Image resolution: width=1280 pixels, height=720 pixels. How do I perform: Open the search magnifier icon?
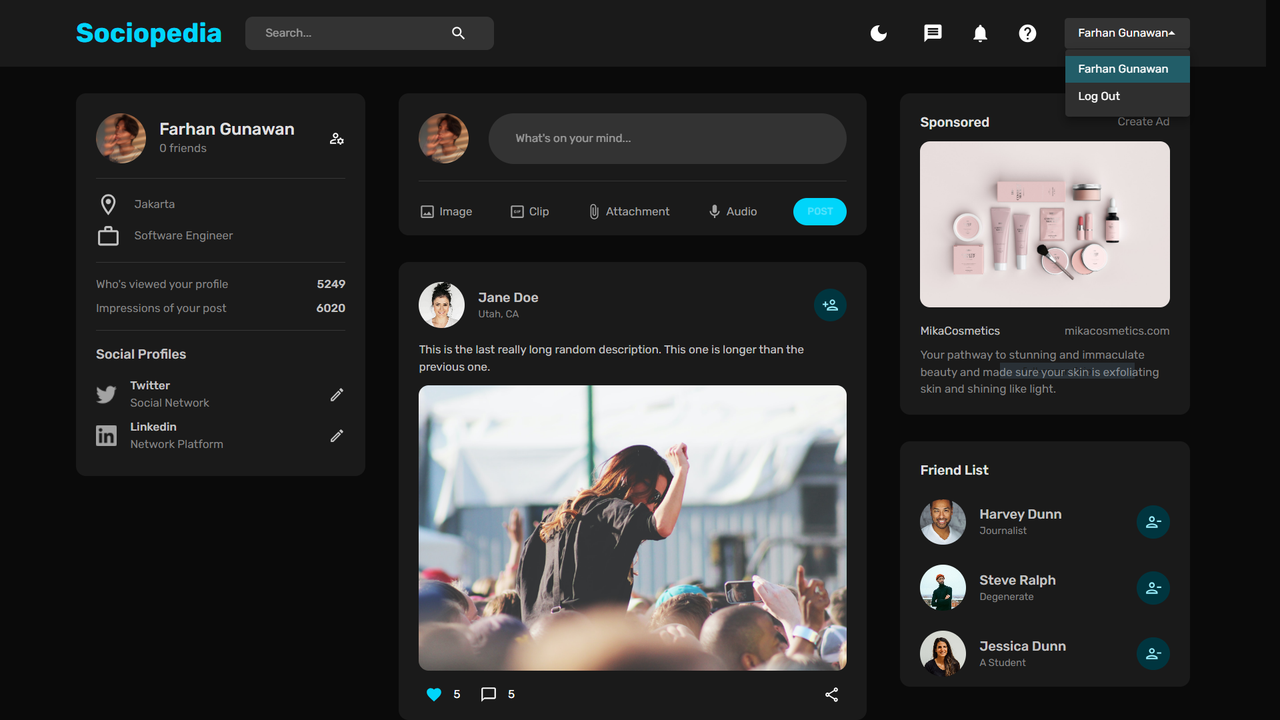458,33
